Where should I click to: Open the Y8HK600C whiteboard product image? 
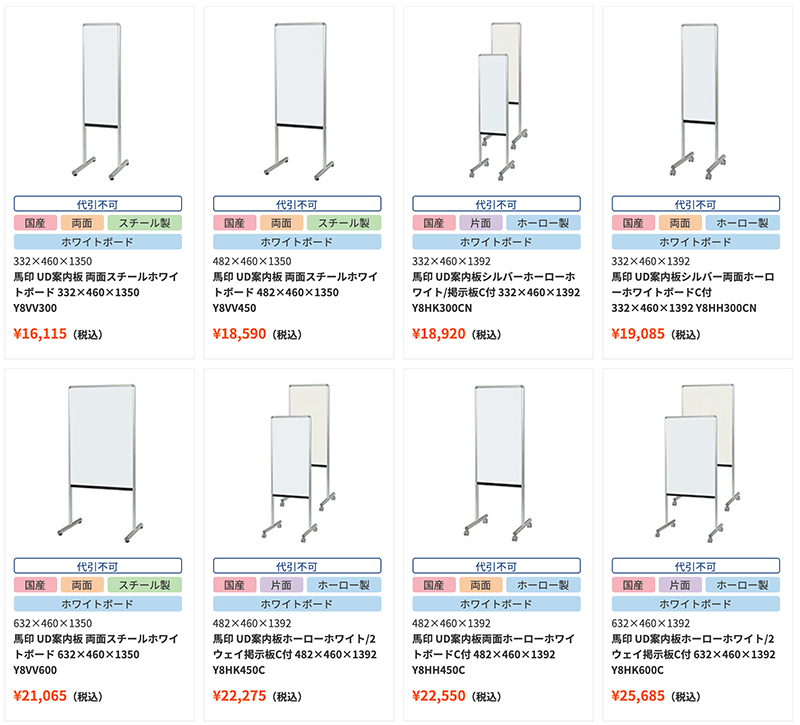click(698, 463)
